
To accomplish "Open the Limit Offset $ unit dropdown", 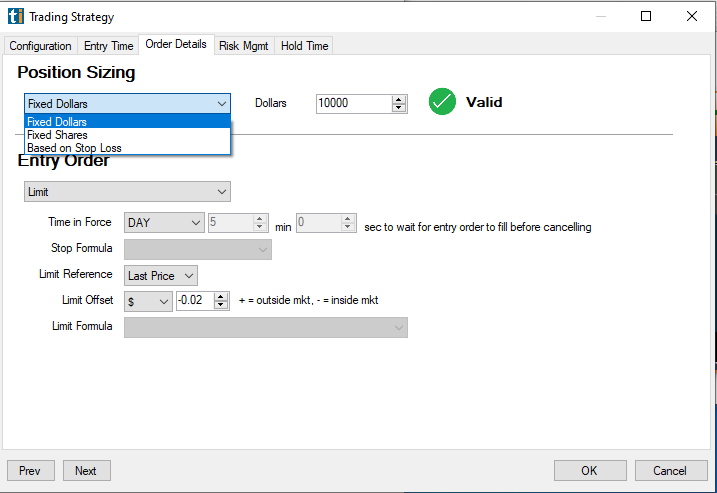I will pos(148,301).
